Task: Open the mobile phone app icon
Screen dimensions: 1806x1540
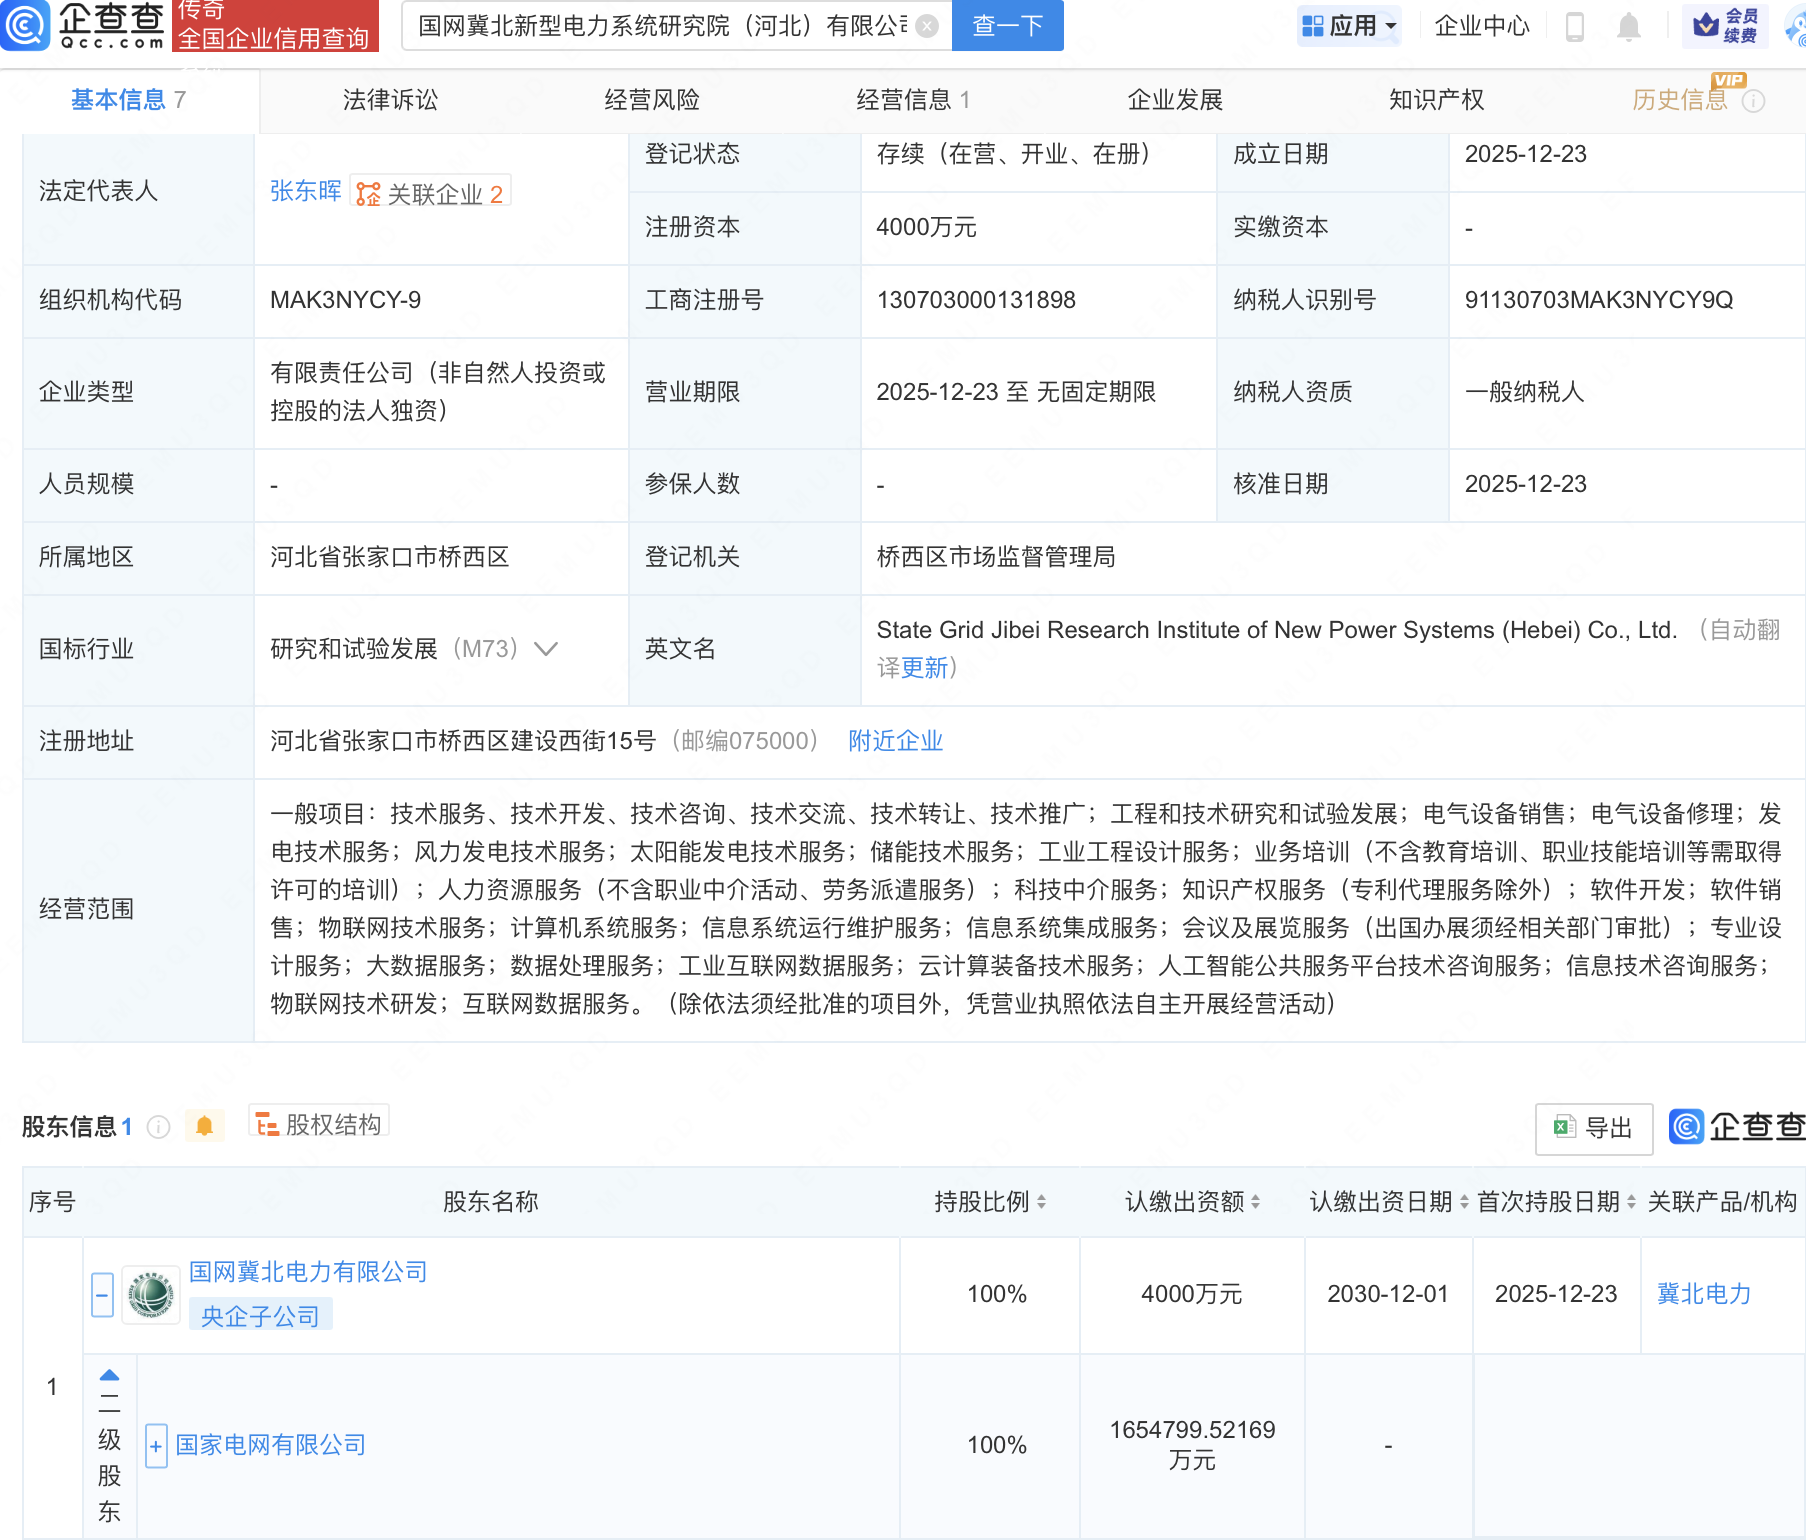Action: click(x=1574, y=27)
